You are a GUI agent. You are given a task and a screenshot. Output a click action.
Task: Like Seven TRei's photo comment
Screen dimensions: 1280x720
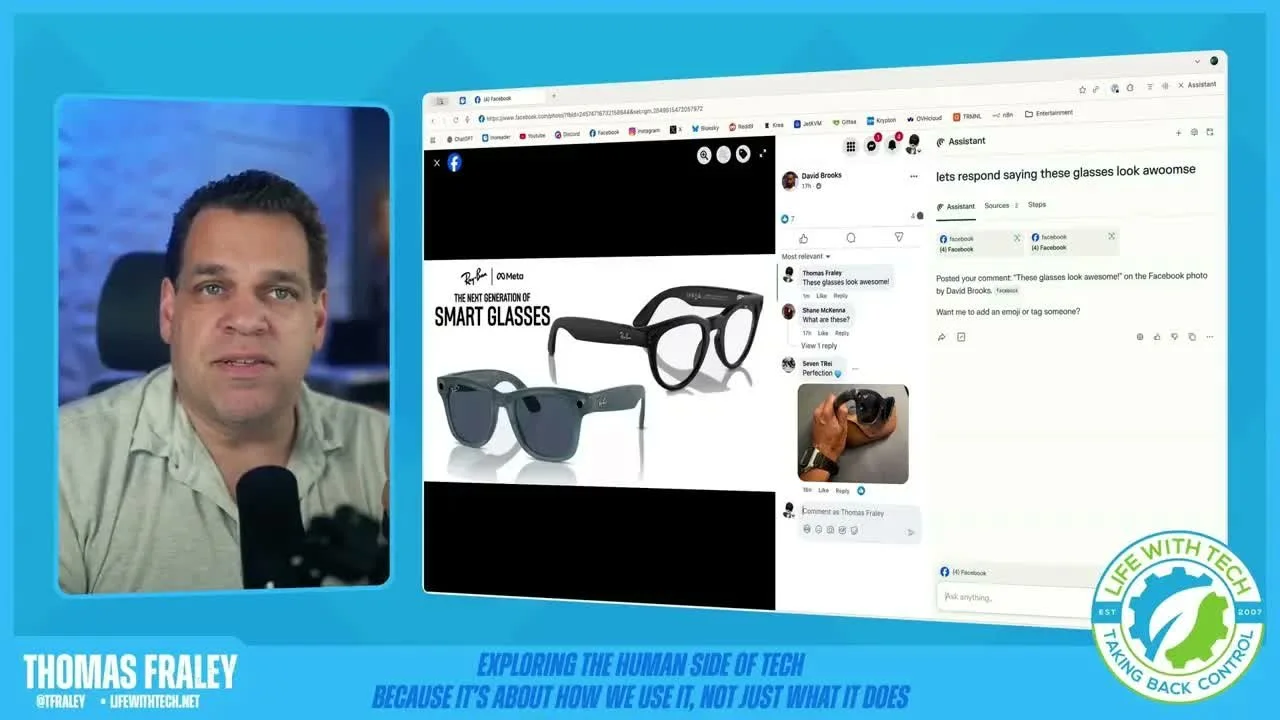[824, 490]
